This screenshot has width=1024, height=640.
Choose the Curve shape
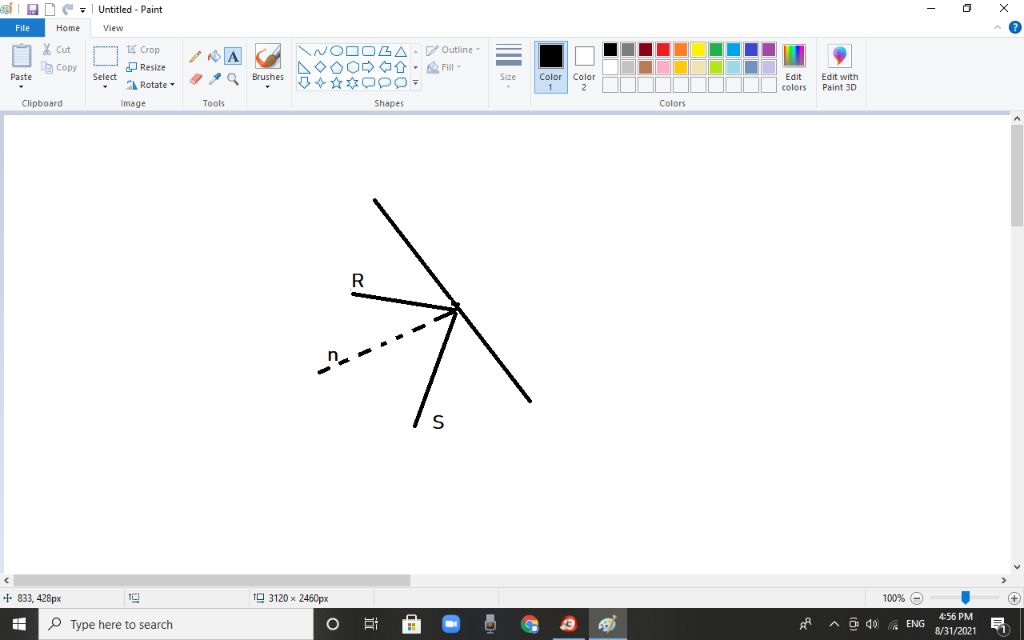[x=320, y=51]
